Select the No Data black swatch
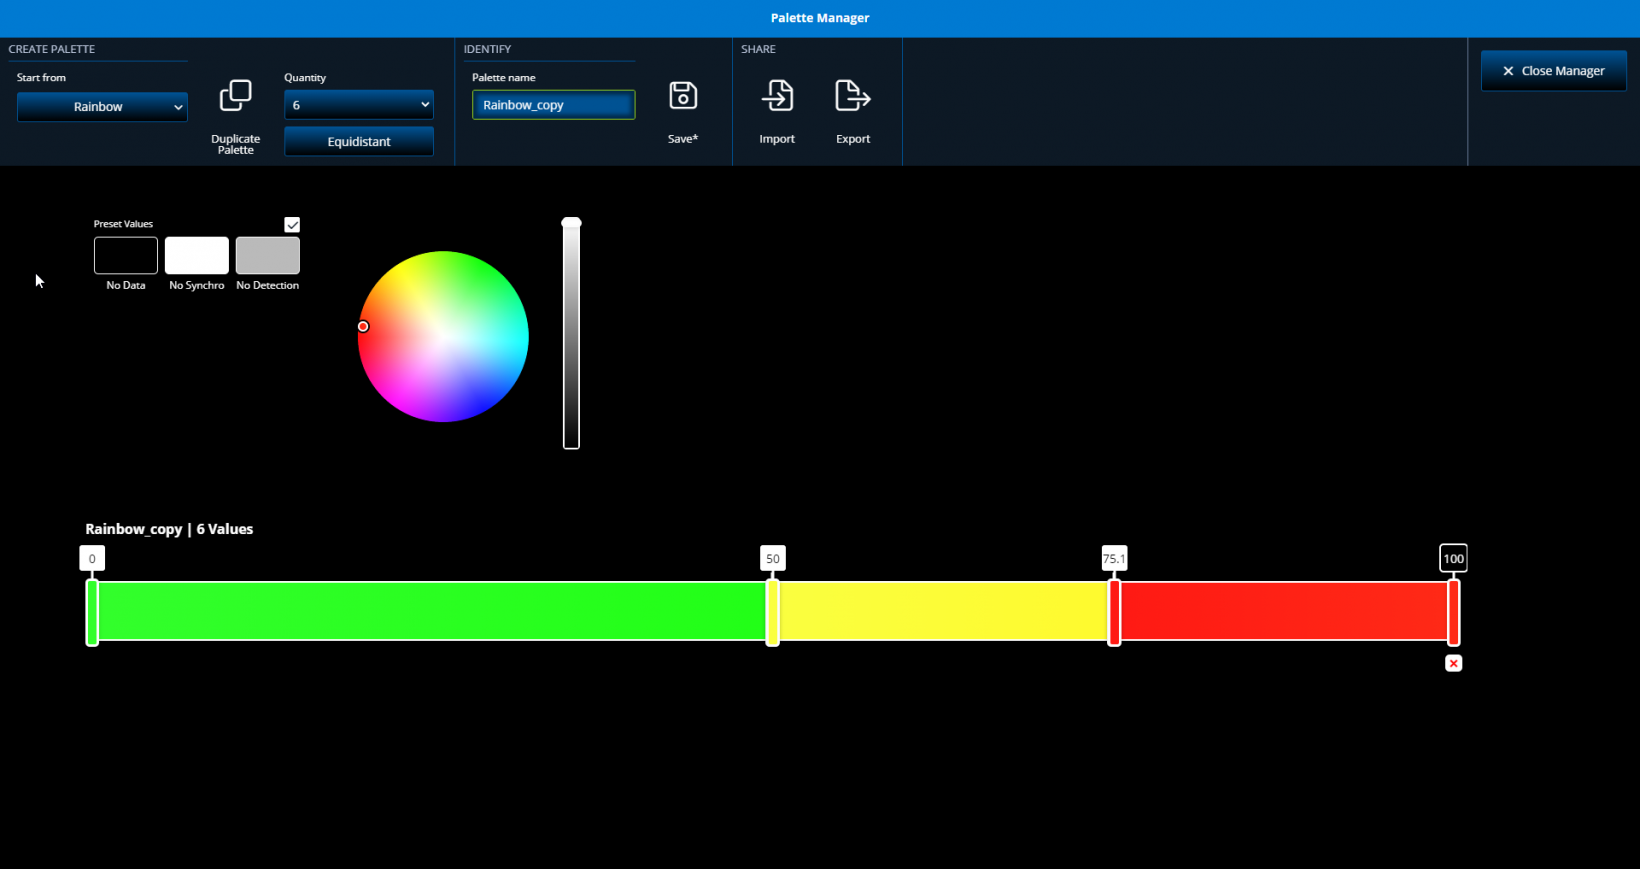Image resolution: width=1640 pixels, height=869 pixels. tap(126, 256)
